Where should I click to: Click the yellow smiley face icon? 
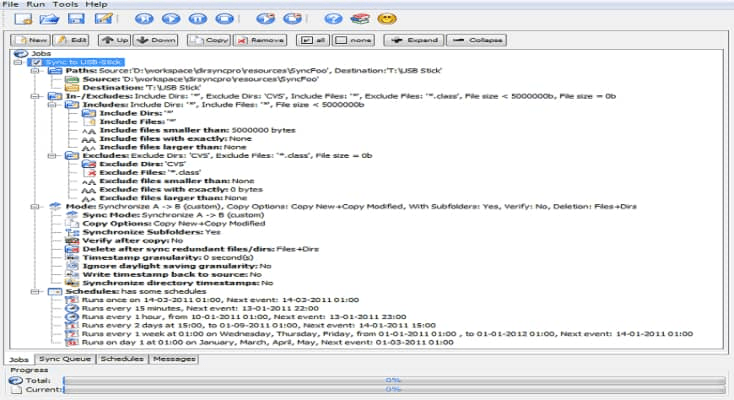point(387,19)
